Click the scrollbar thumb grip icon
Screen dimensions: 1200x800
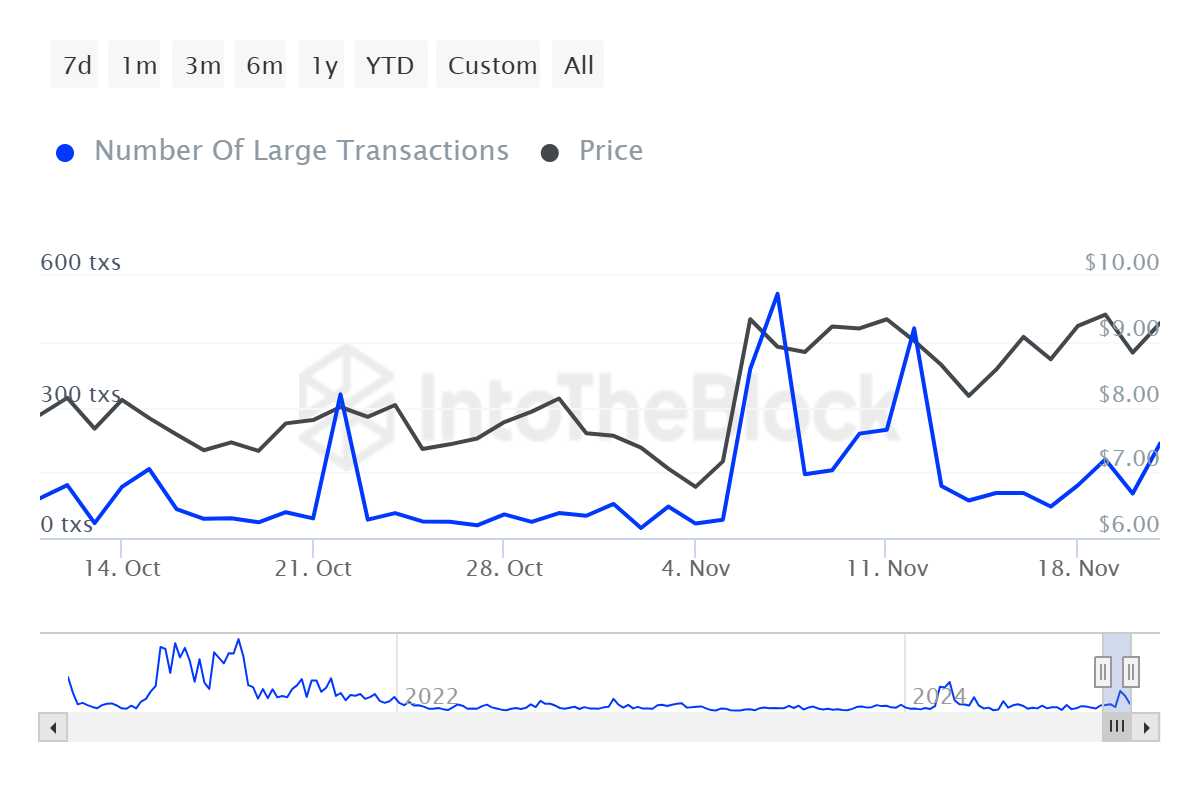(1116, 727)
